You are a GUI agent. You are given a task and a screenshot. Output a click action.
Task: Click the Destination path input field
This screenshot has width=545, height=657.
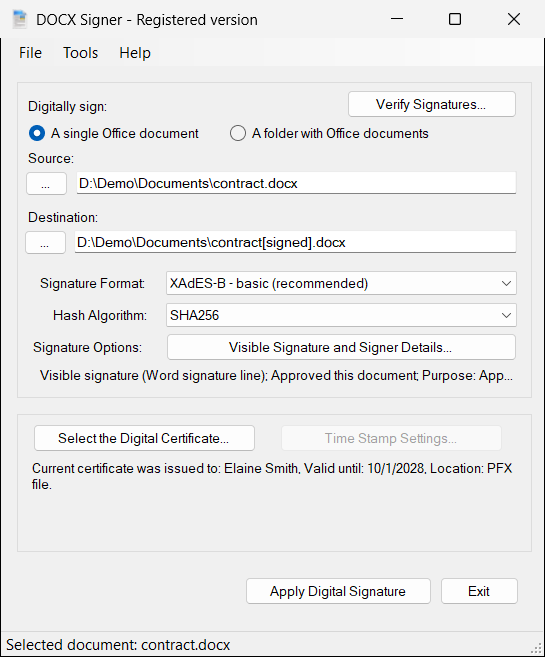295,242
